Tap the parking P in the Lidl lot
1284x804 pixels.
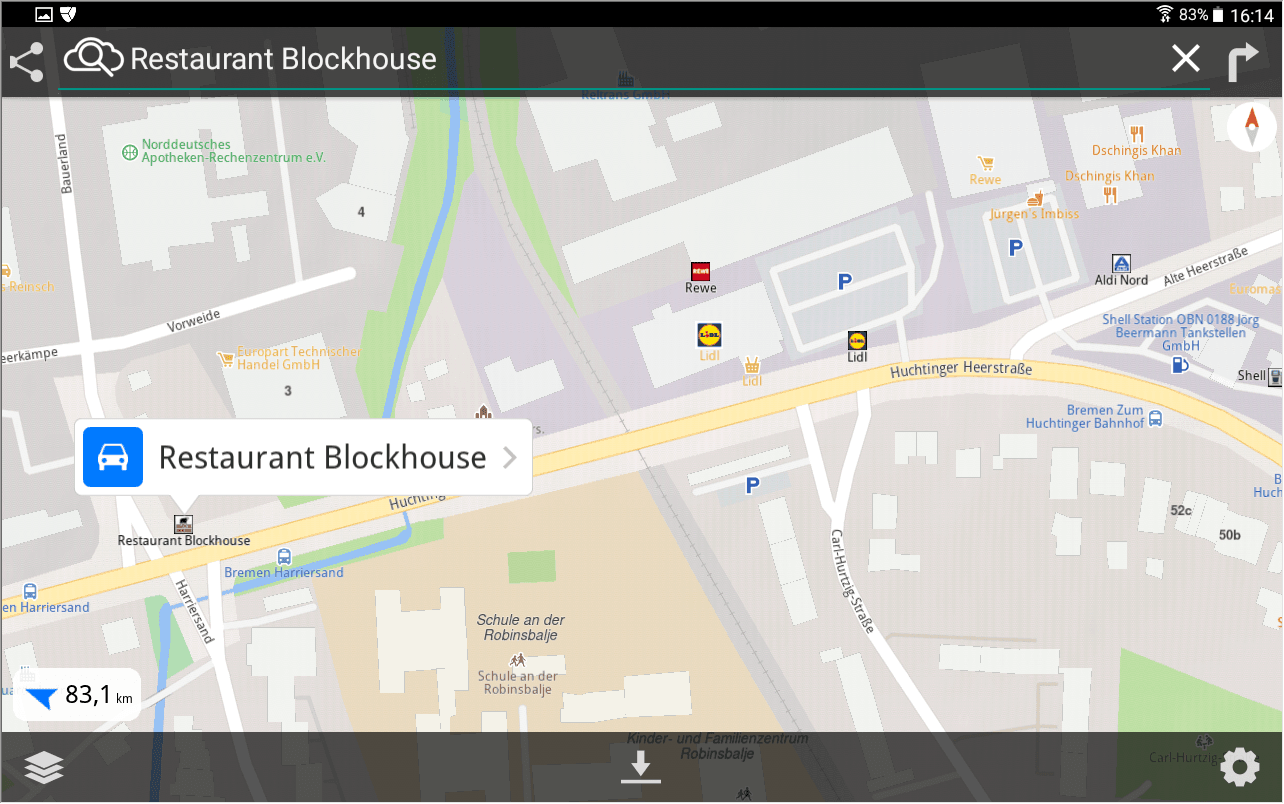(845, 283)
